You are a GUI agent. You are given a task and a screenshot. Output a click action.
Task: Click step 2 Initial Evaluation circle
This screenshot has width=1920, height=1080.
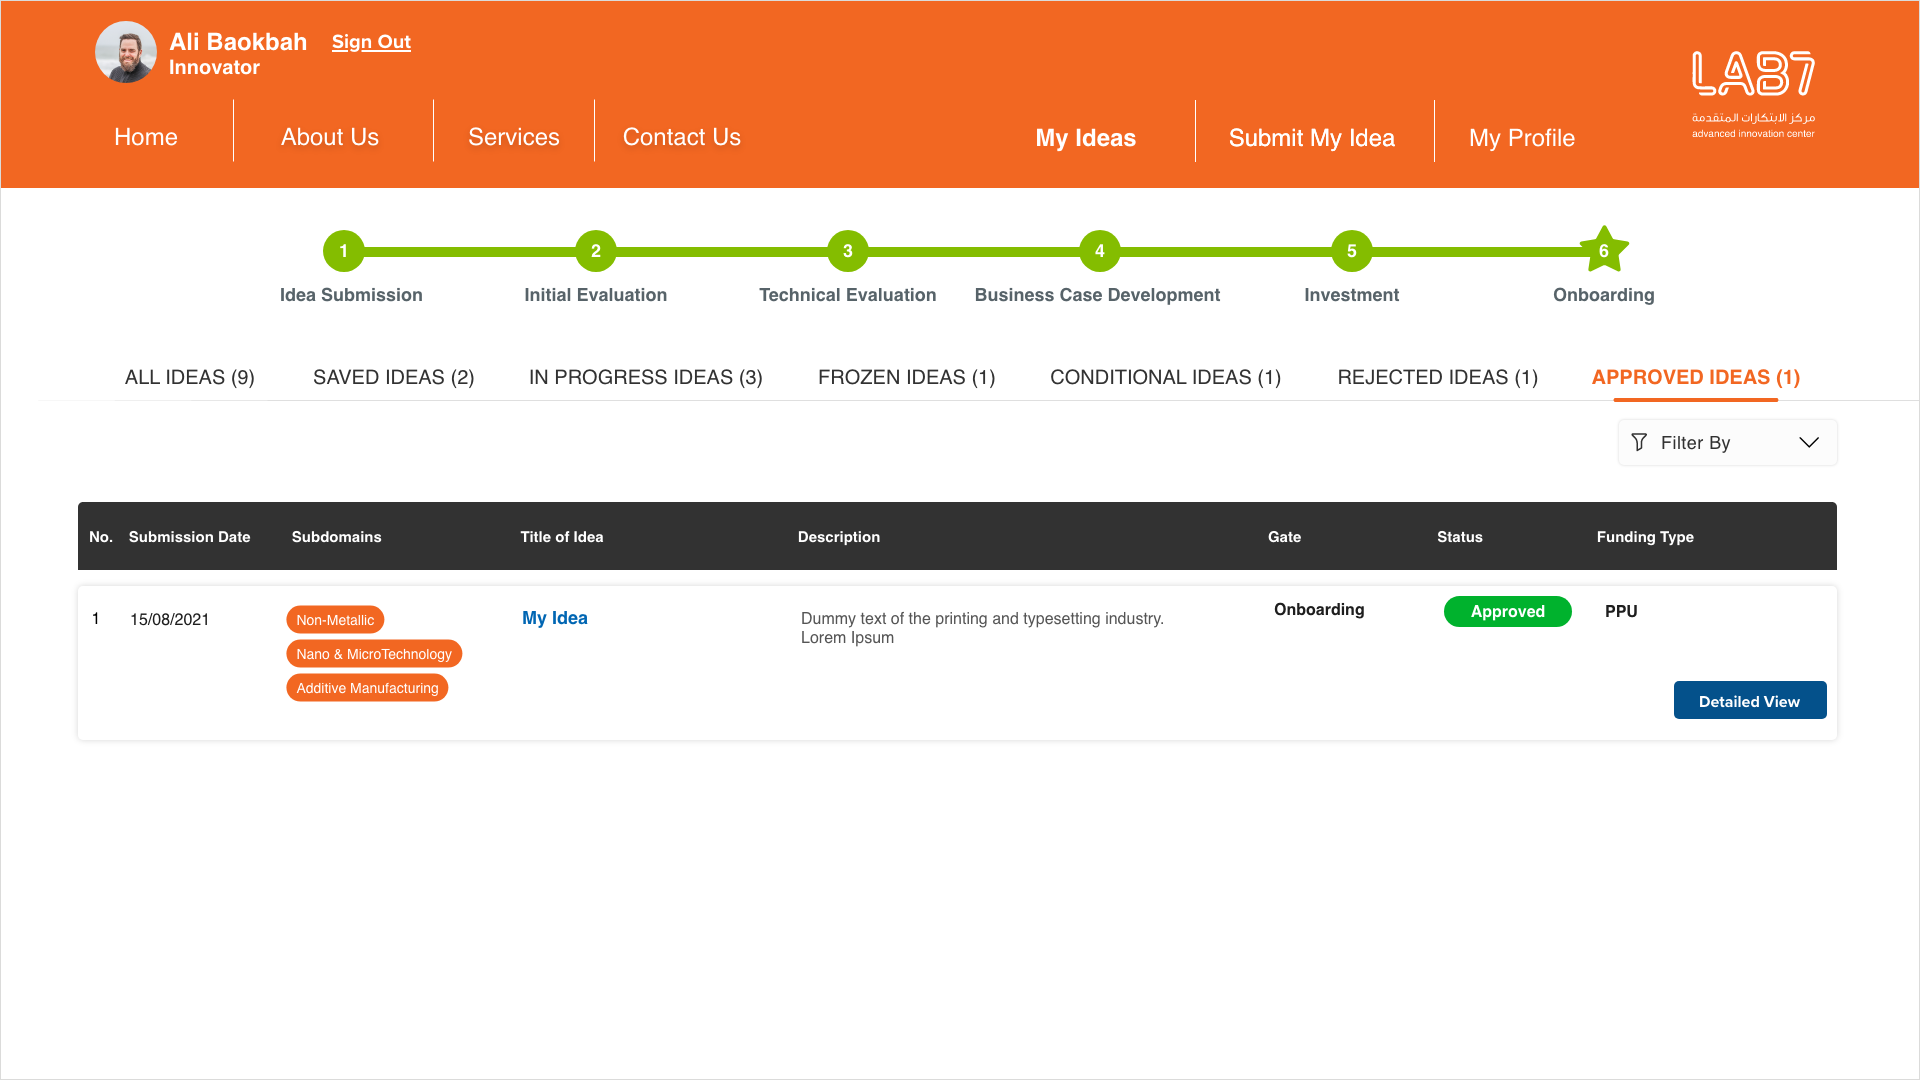[x=595, y=251]
